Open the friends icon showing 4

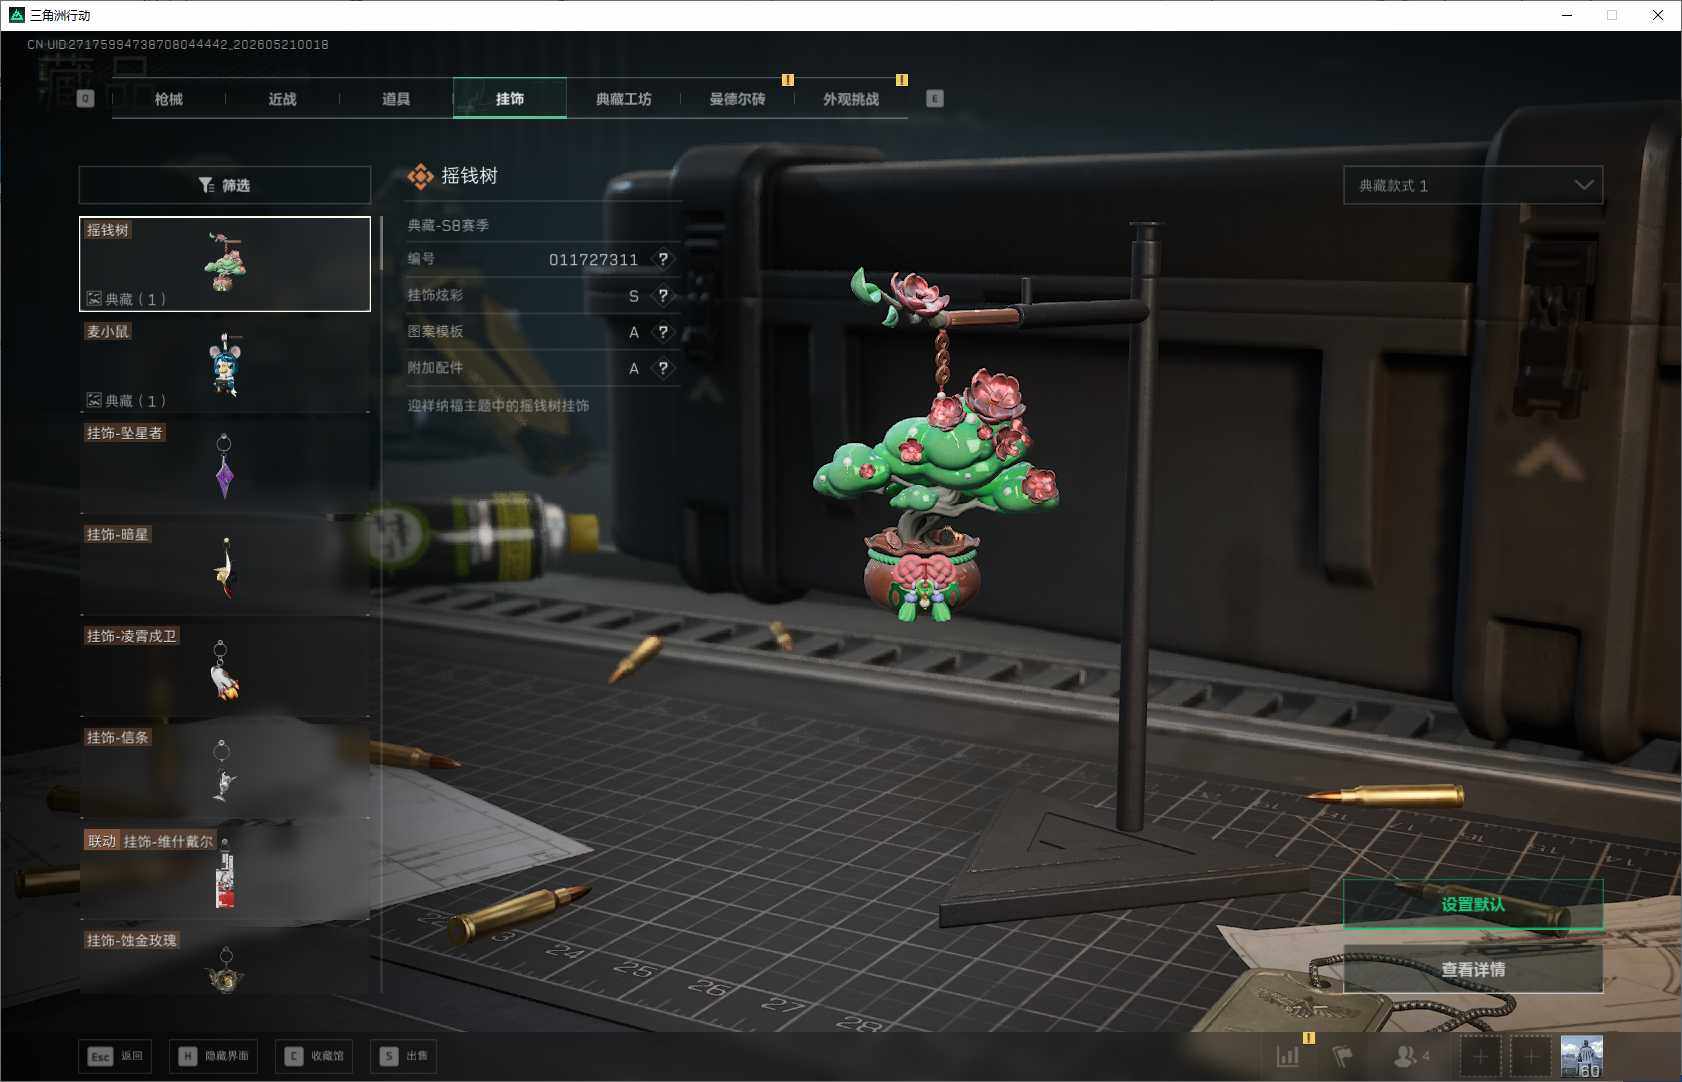tap(1411, 1055)
